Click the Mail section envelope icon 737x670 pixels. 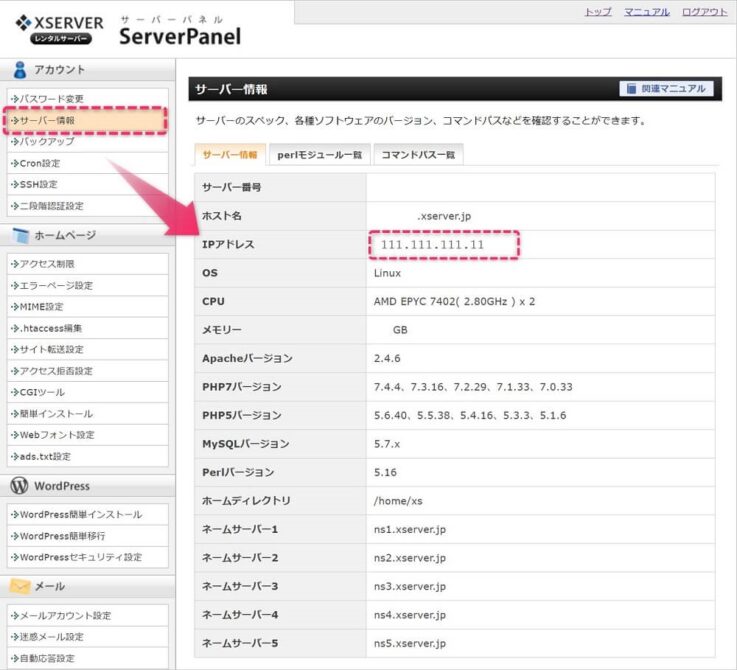(x=20, y=586)
